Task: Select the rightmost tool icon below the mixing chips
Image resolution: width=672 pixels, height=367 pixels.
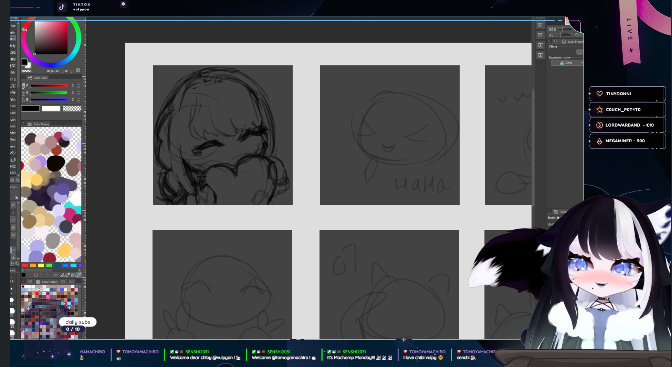Action: [x=78, y=275]
